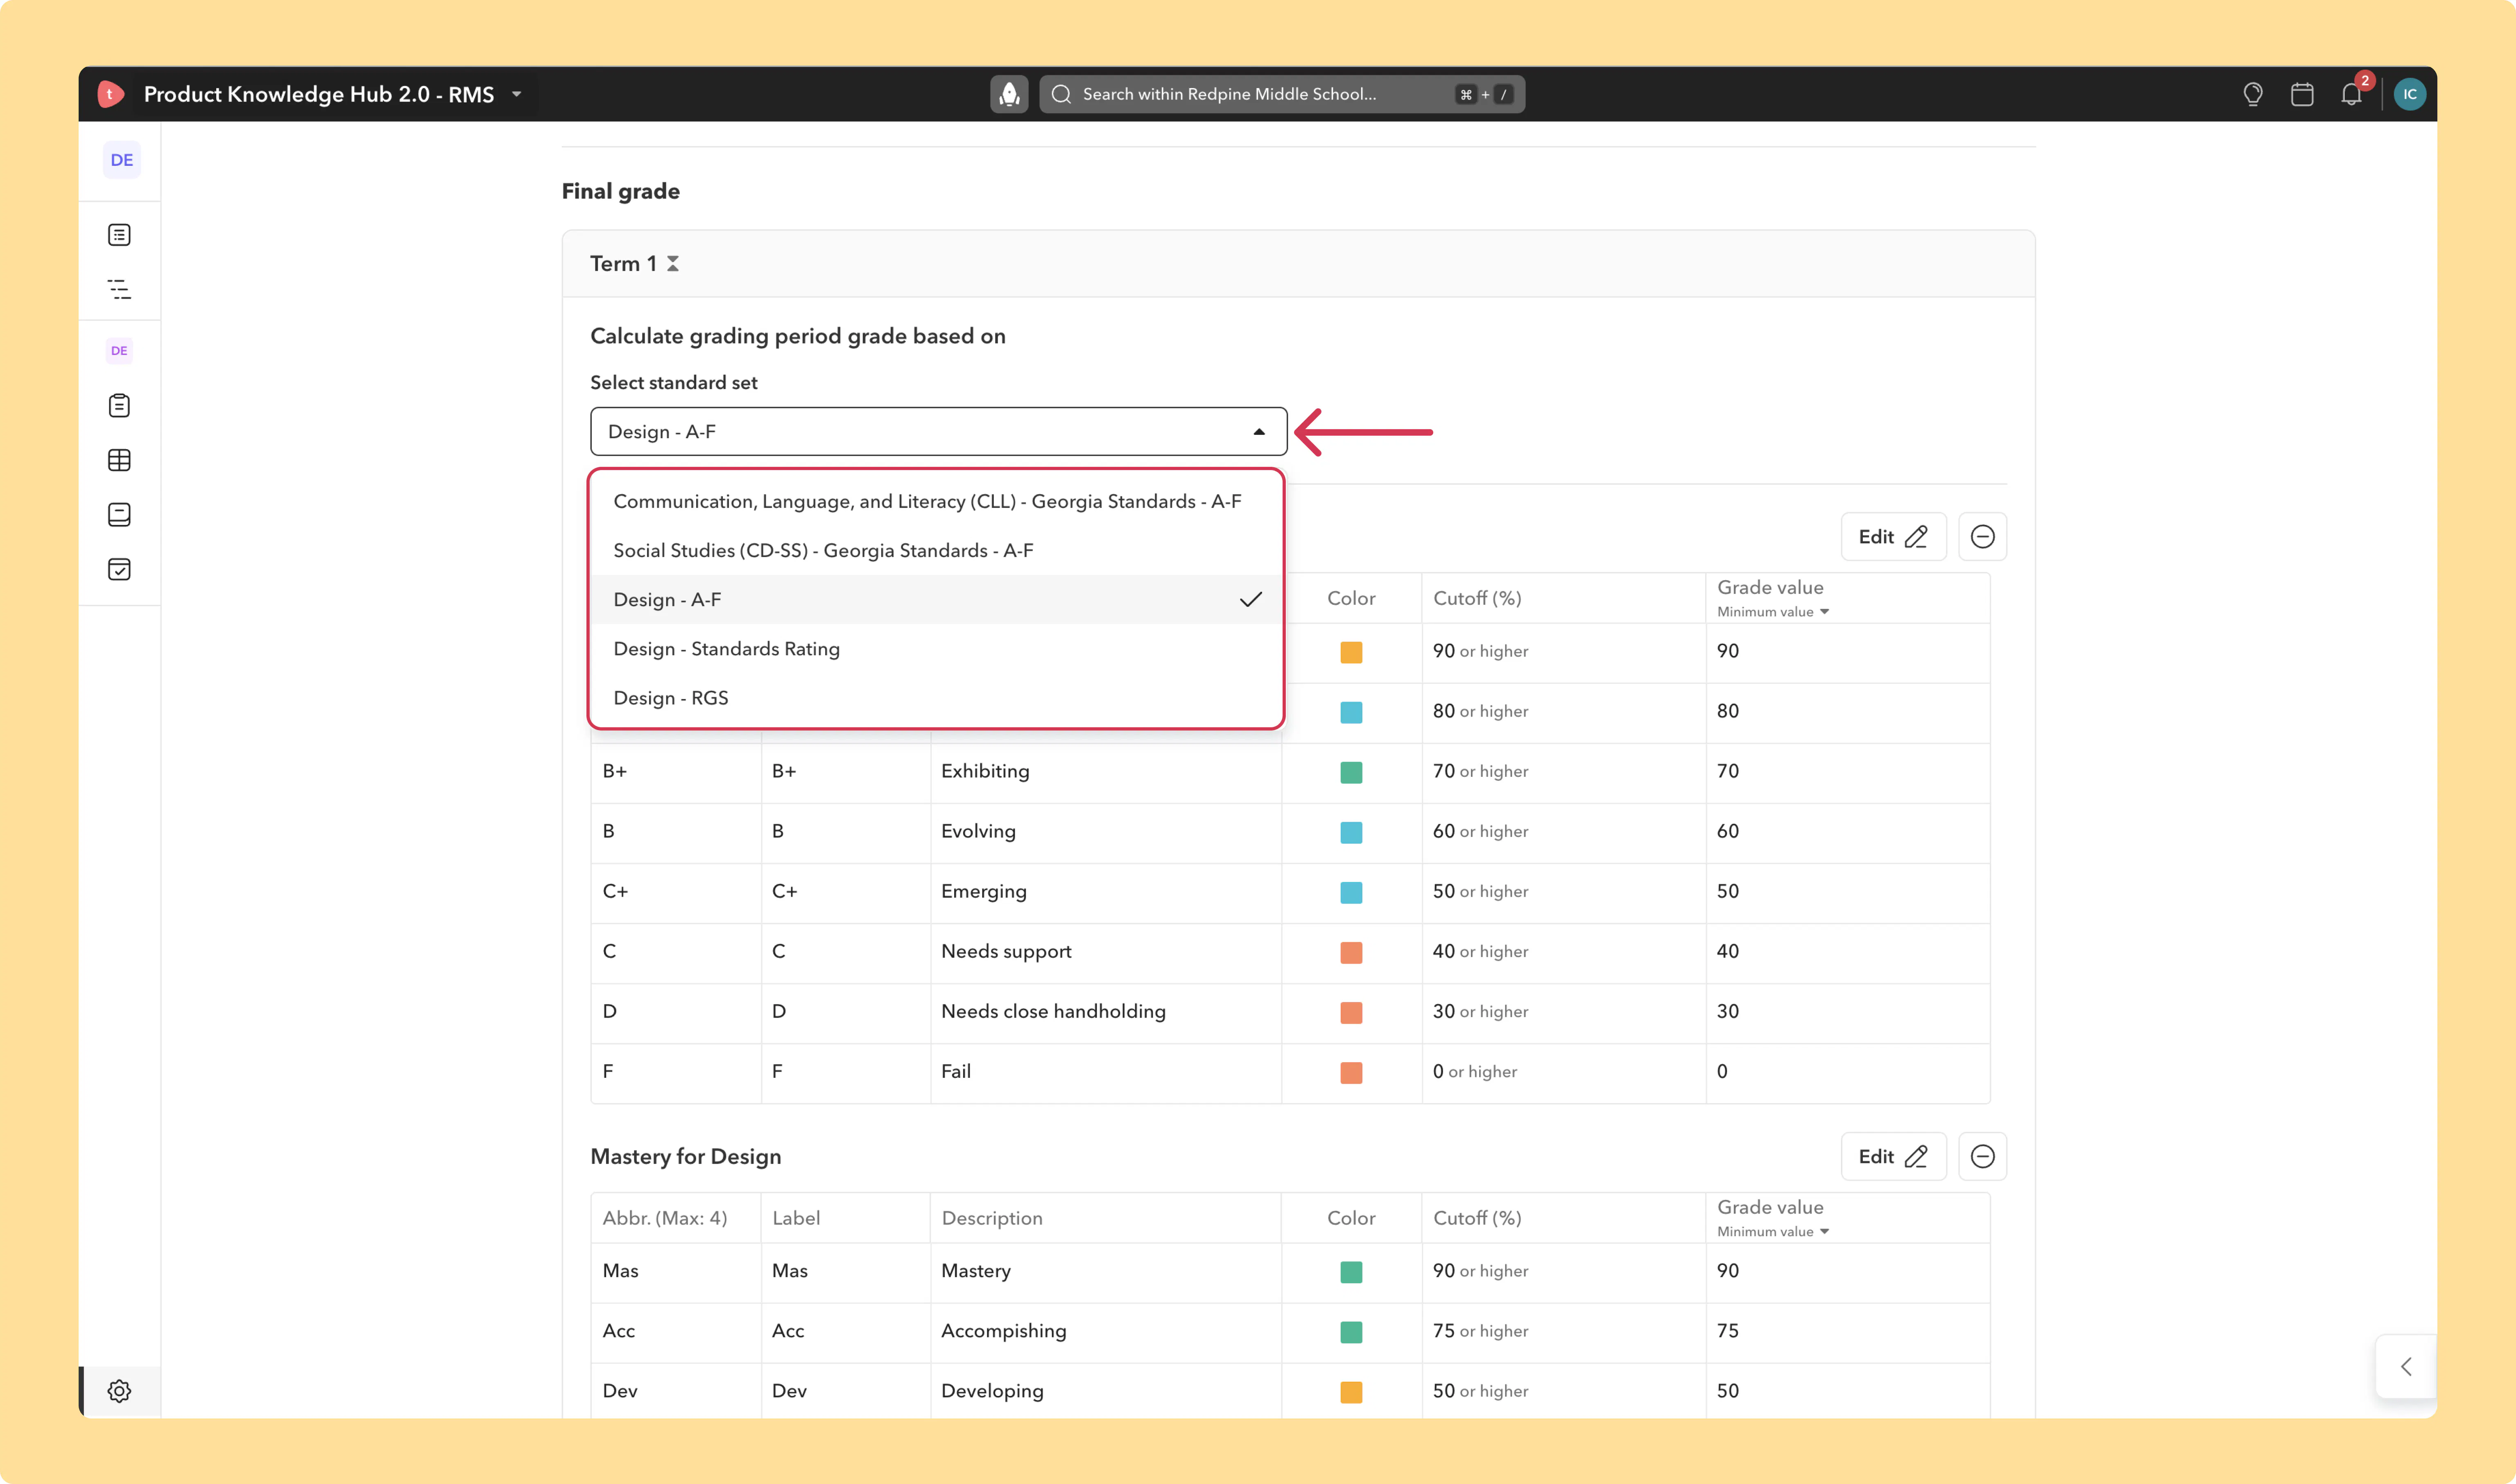Open the lightbulb tips icon

click(x=2253, y=94)
